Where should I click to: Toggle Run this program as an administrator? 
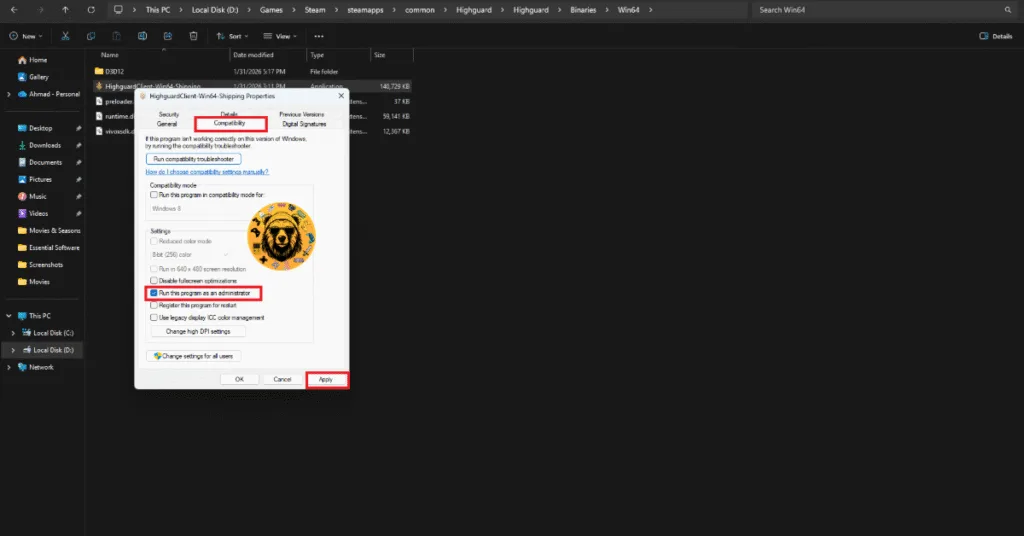(154, 293)
